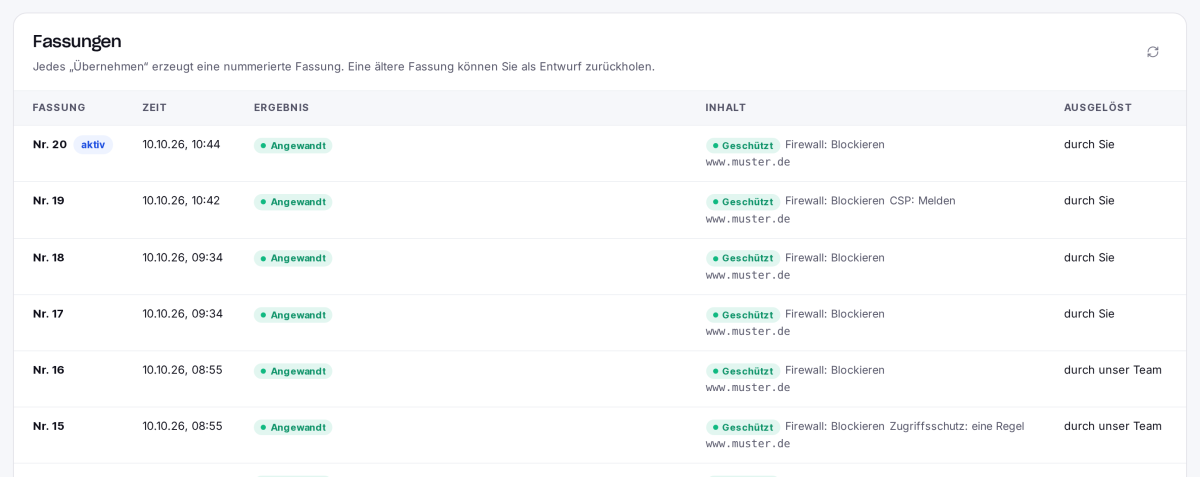Click the Ergebnis column header

coord(282,107)
